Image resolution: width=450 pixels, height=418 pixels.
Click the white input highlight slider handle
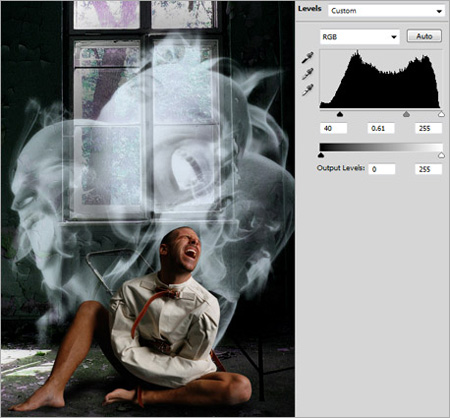441,114
